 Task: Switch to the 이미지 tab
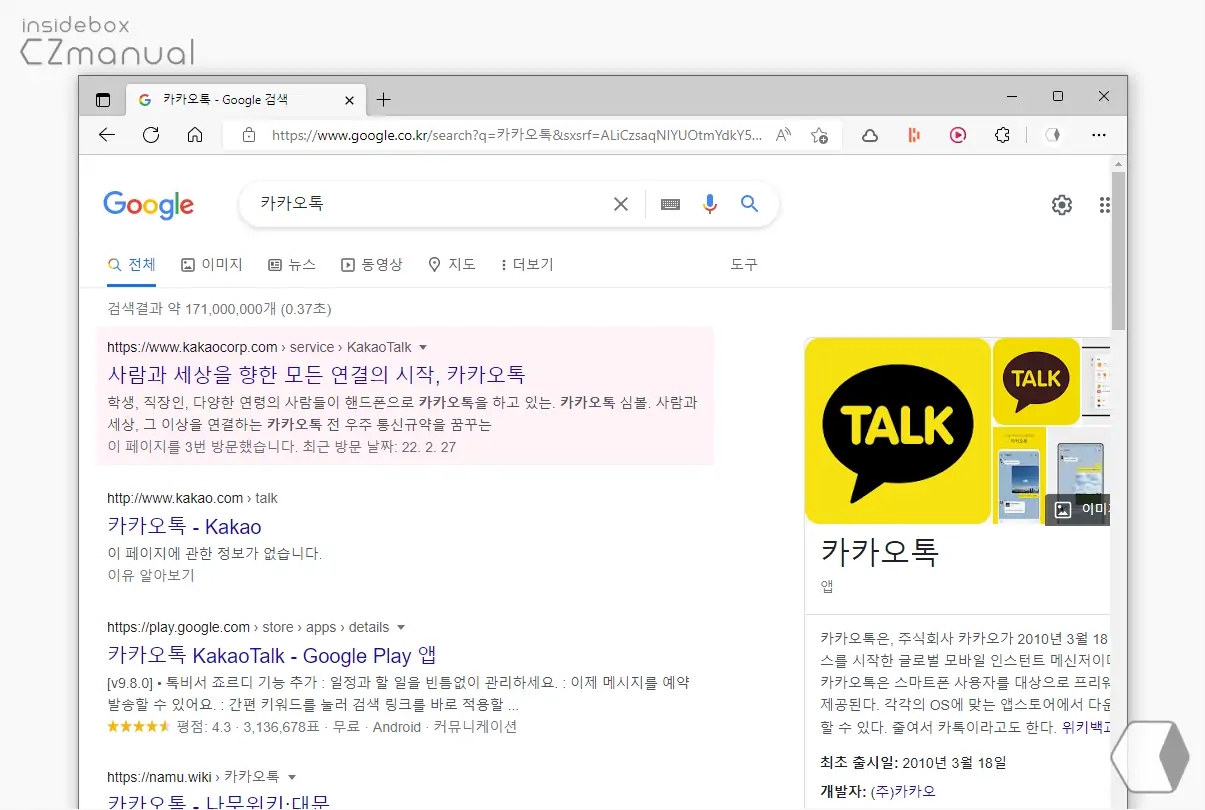212,265
